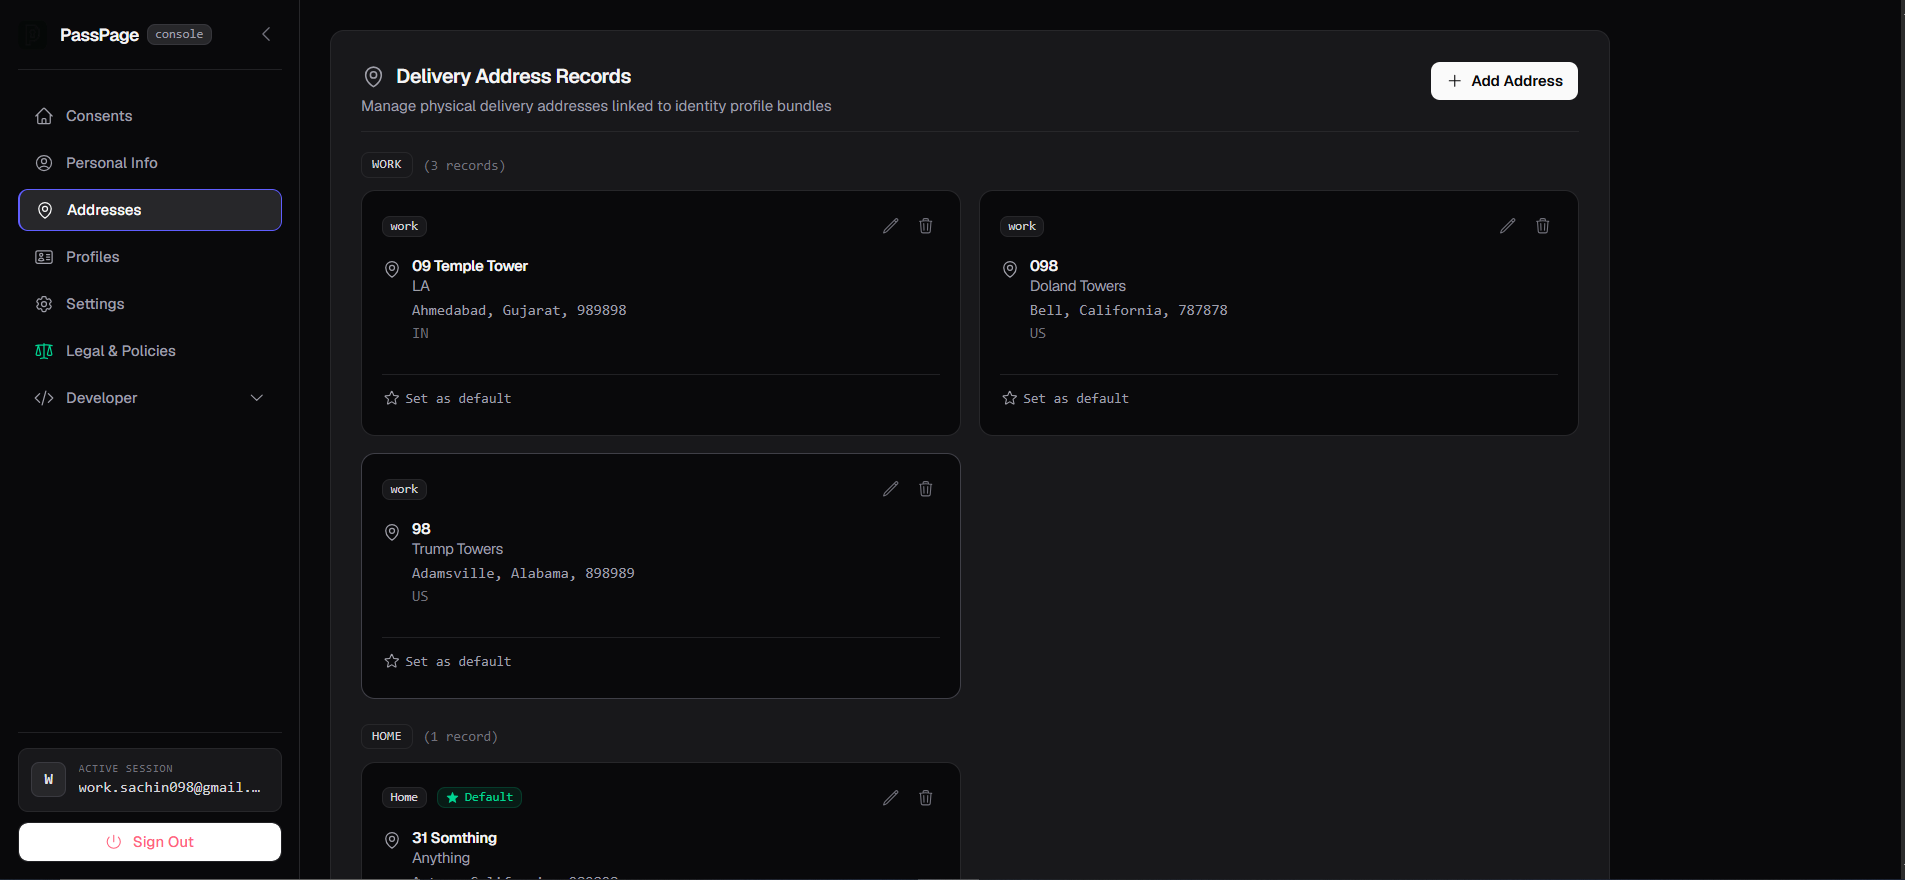Click the pin icon beside 31 Somthing
The image size is (1905, 880).
(x=392, y=841)
